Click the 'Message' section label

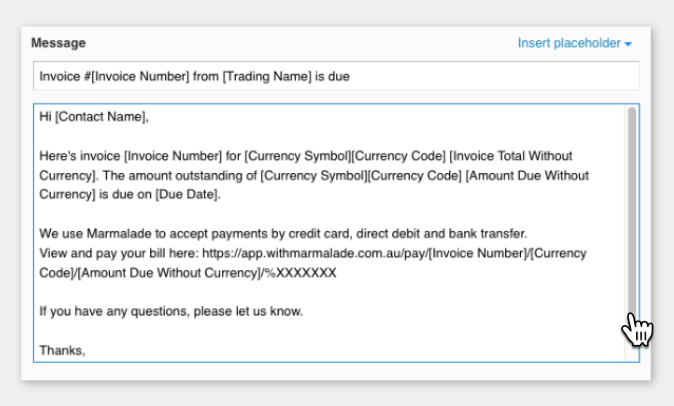pyautogui.click(x=58, y=43)
